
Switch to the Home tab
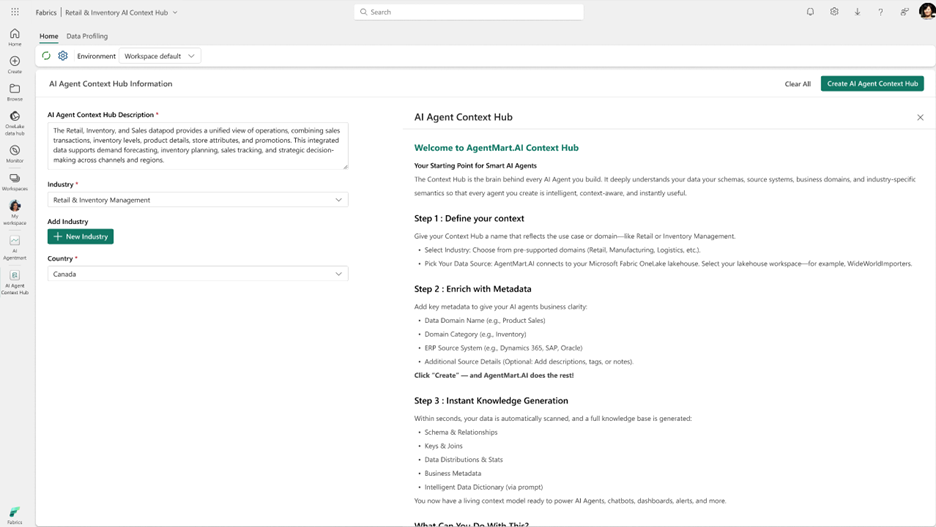coord(49,36)
